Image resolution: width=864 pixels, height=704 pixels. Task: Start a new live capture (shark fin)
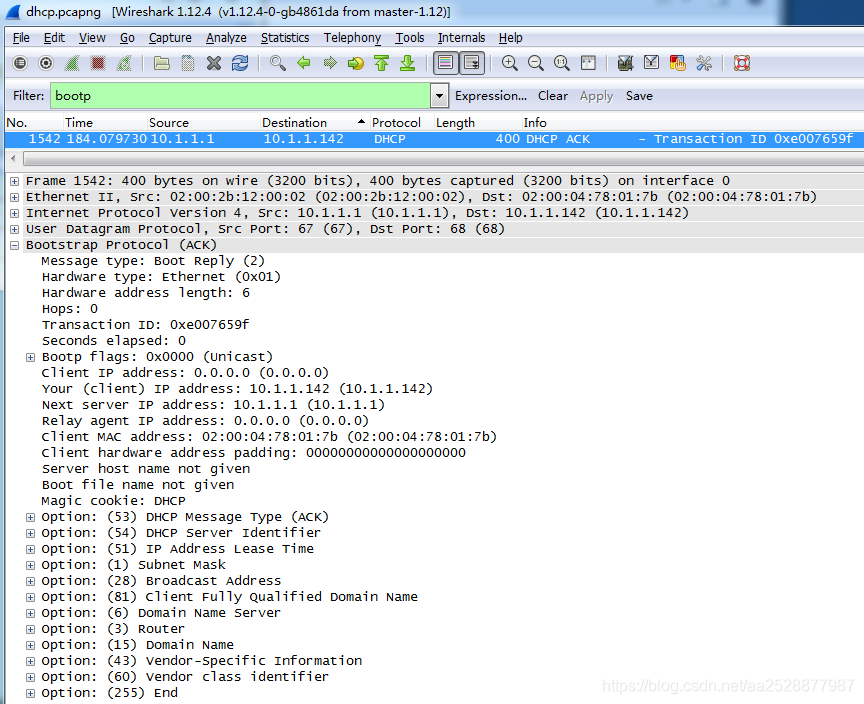coord(72,63)
